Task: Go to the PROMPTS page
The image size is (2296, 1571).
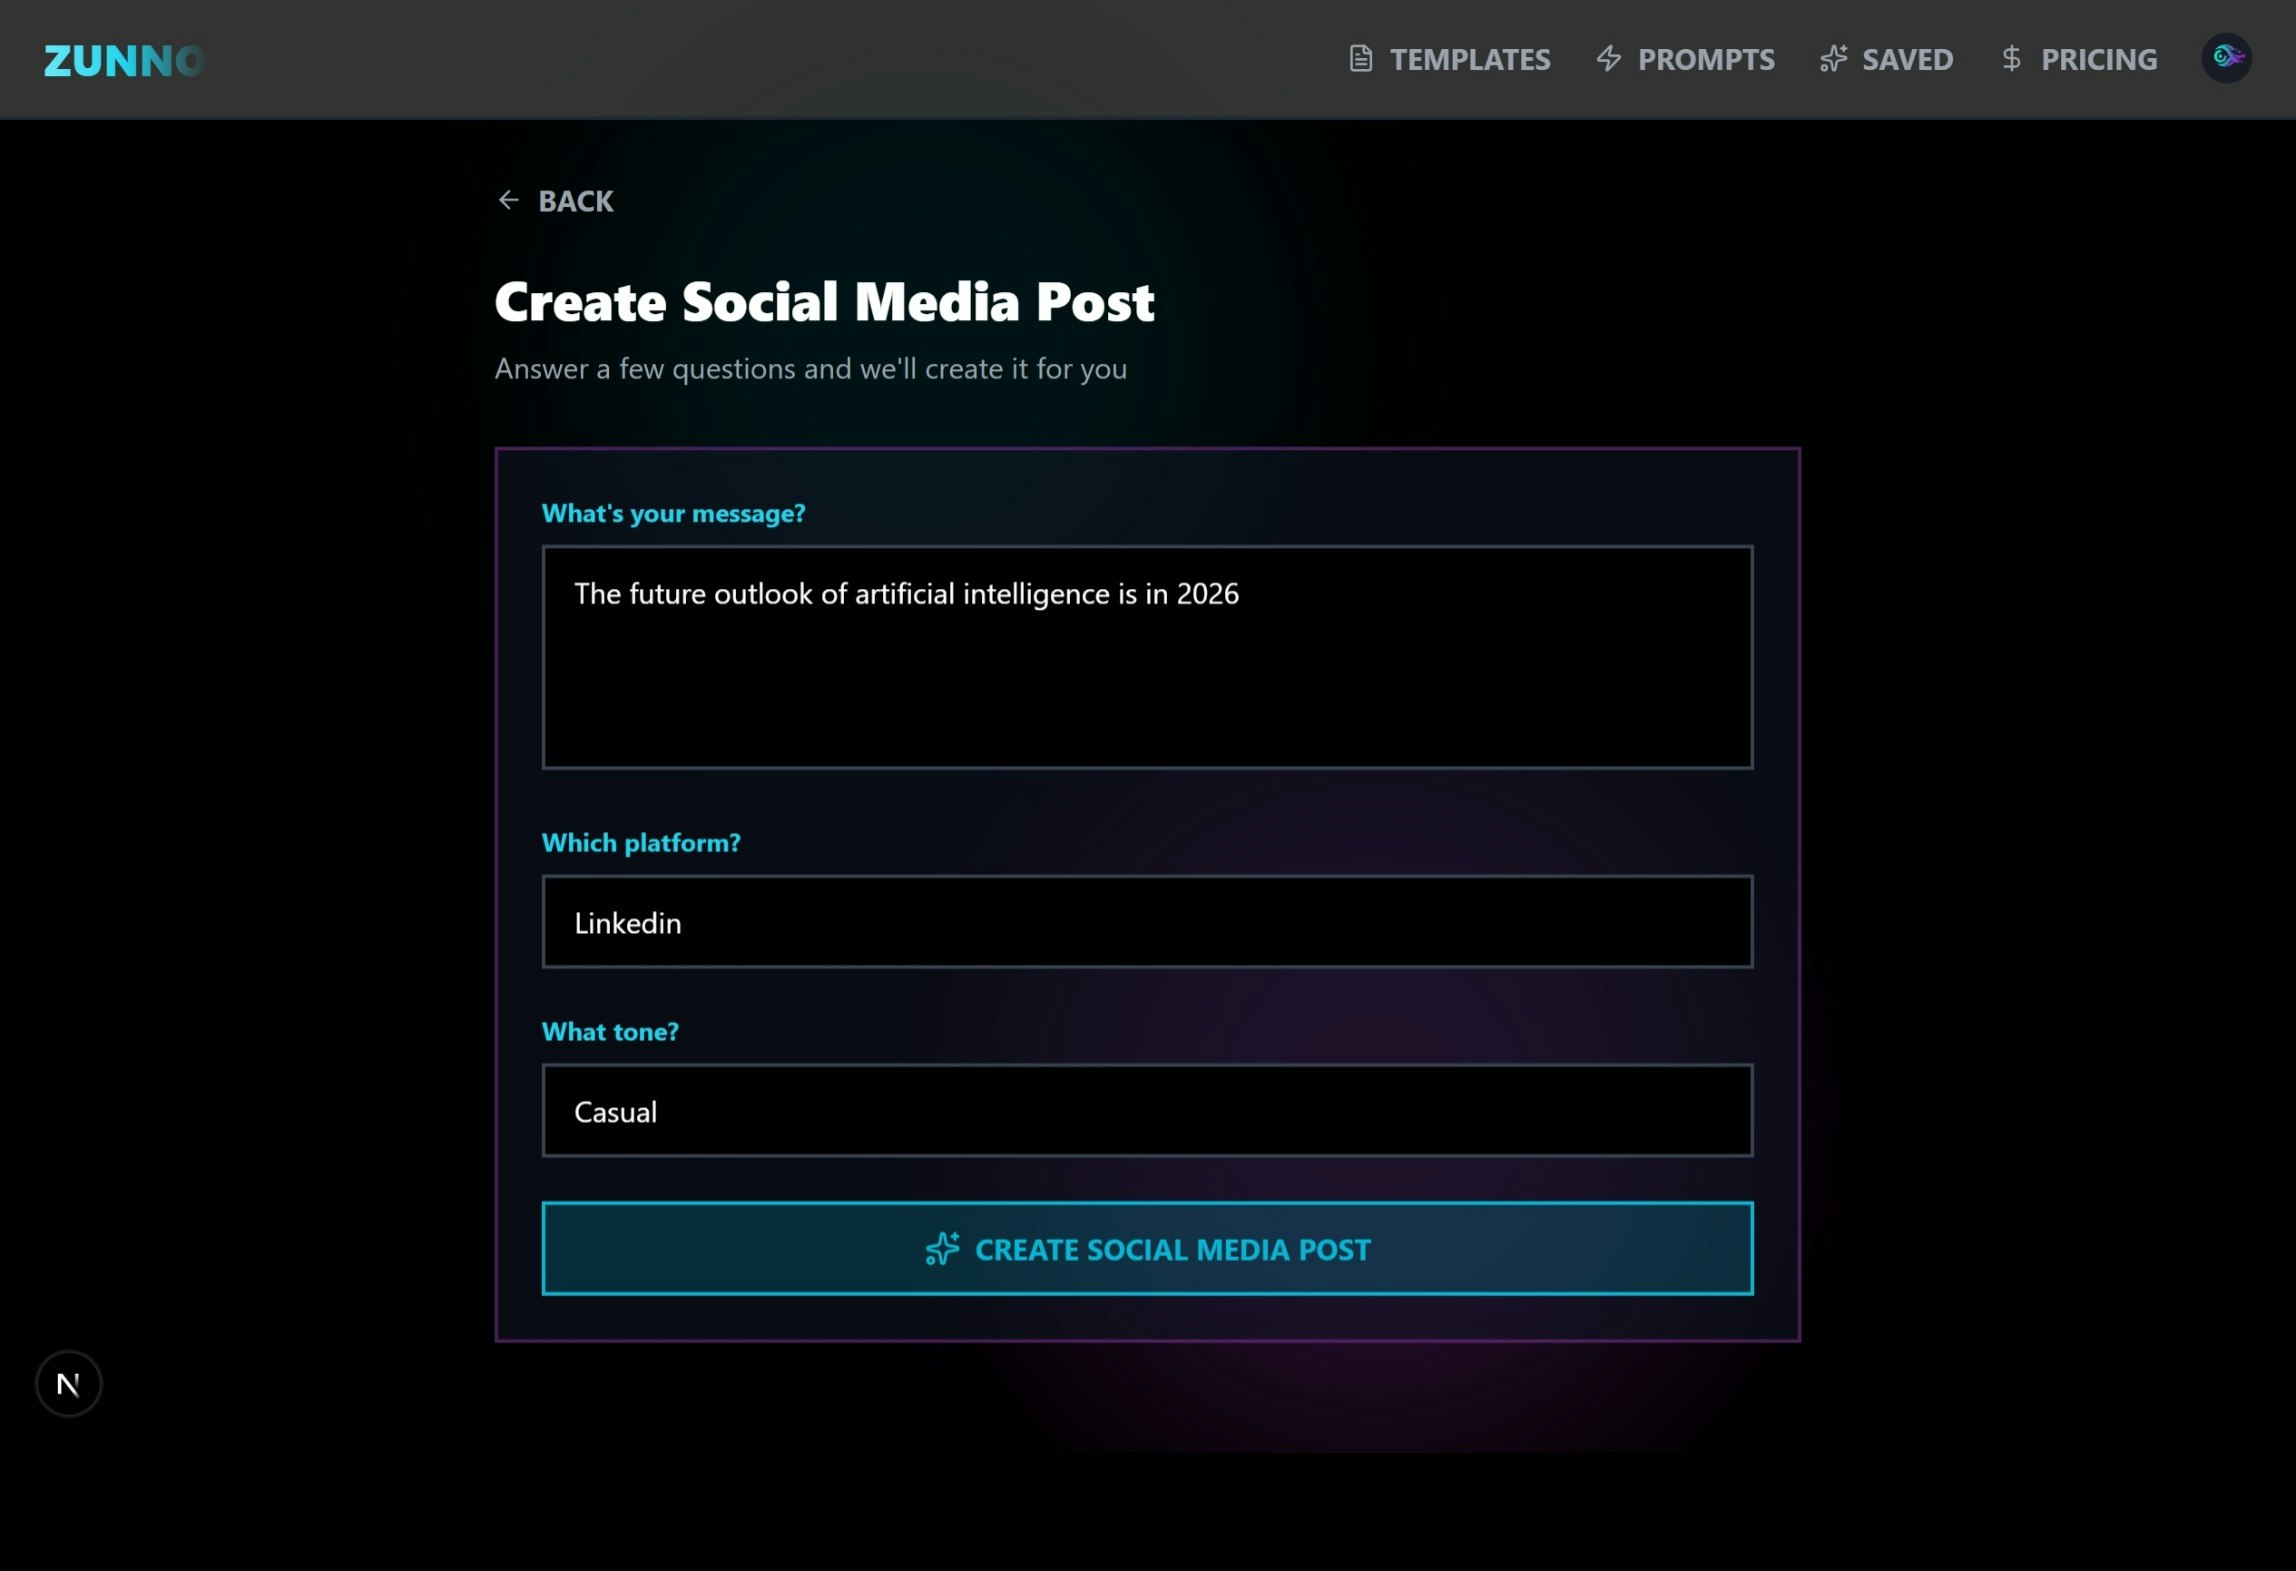Action: pyautogui.click(x=1705, y=60)
